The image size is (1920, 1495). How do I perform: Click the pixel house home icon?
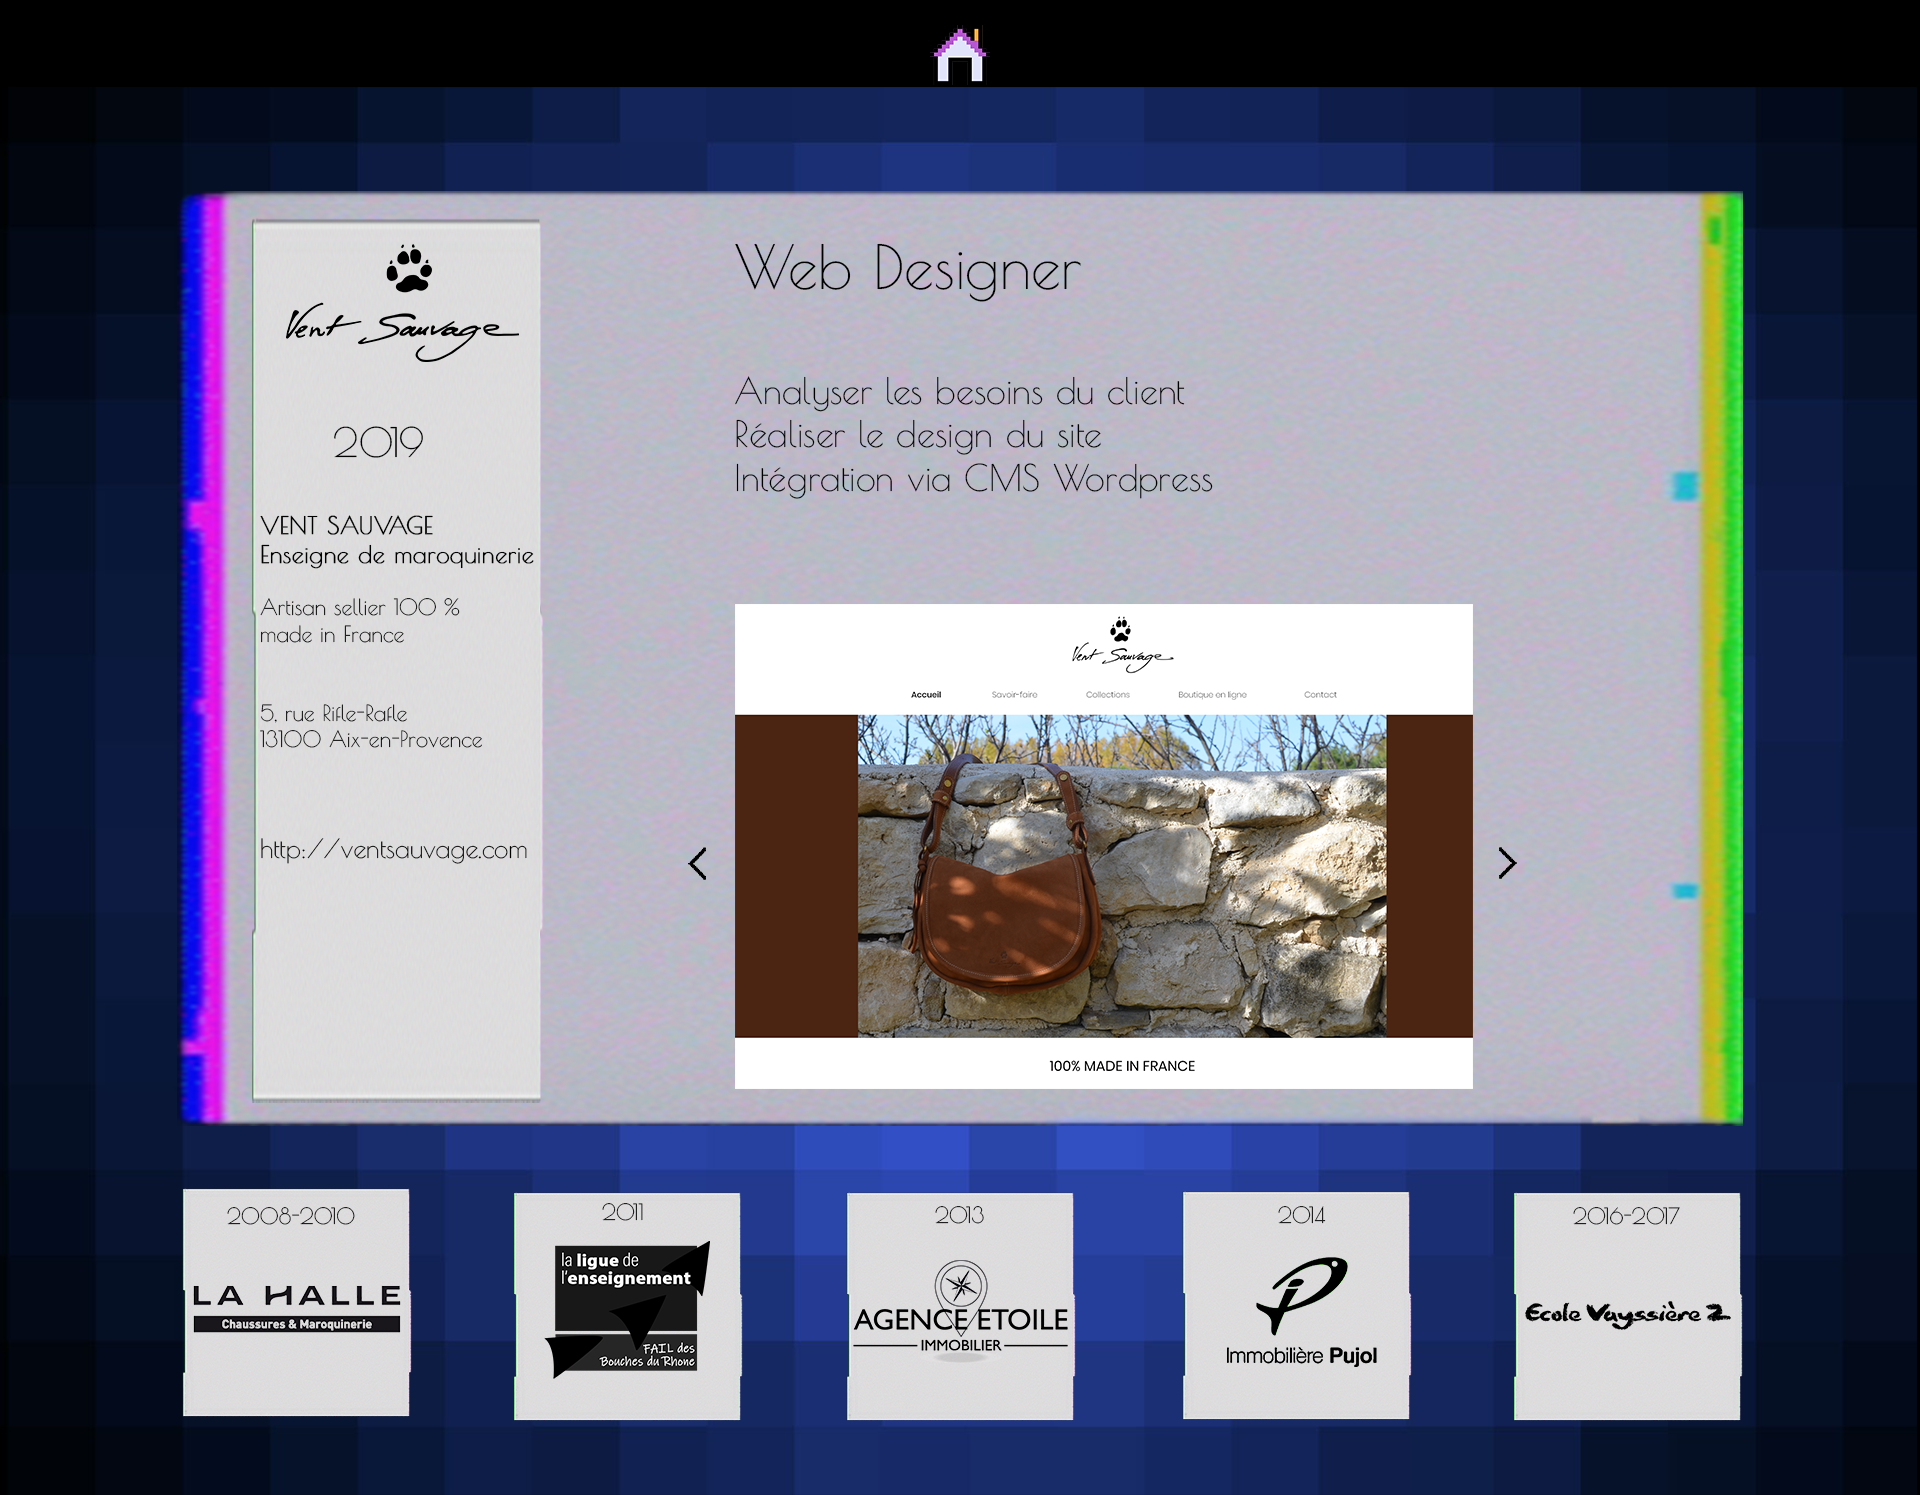click(x=960, y=54)
